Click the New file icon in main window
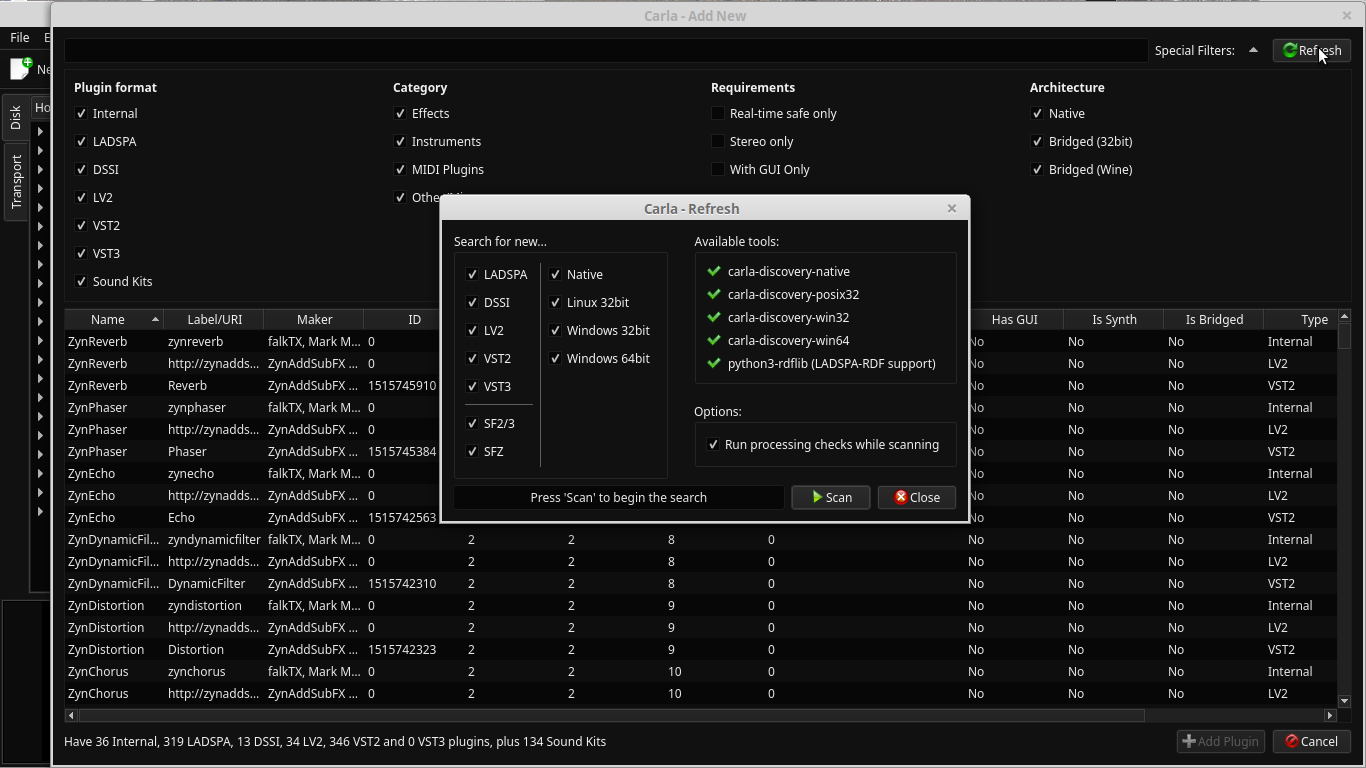This screenshot has width=1366, height=768. (20, 68)
